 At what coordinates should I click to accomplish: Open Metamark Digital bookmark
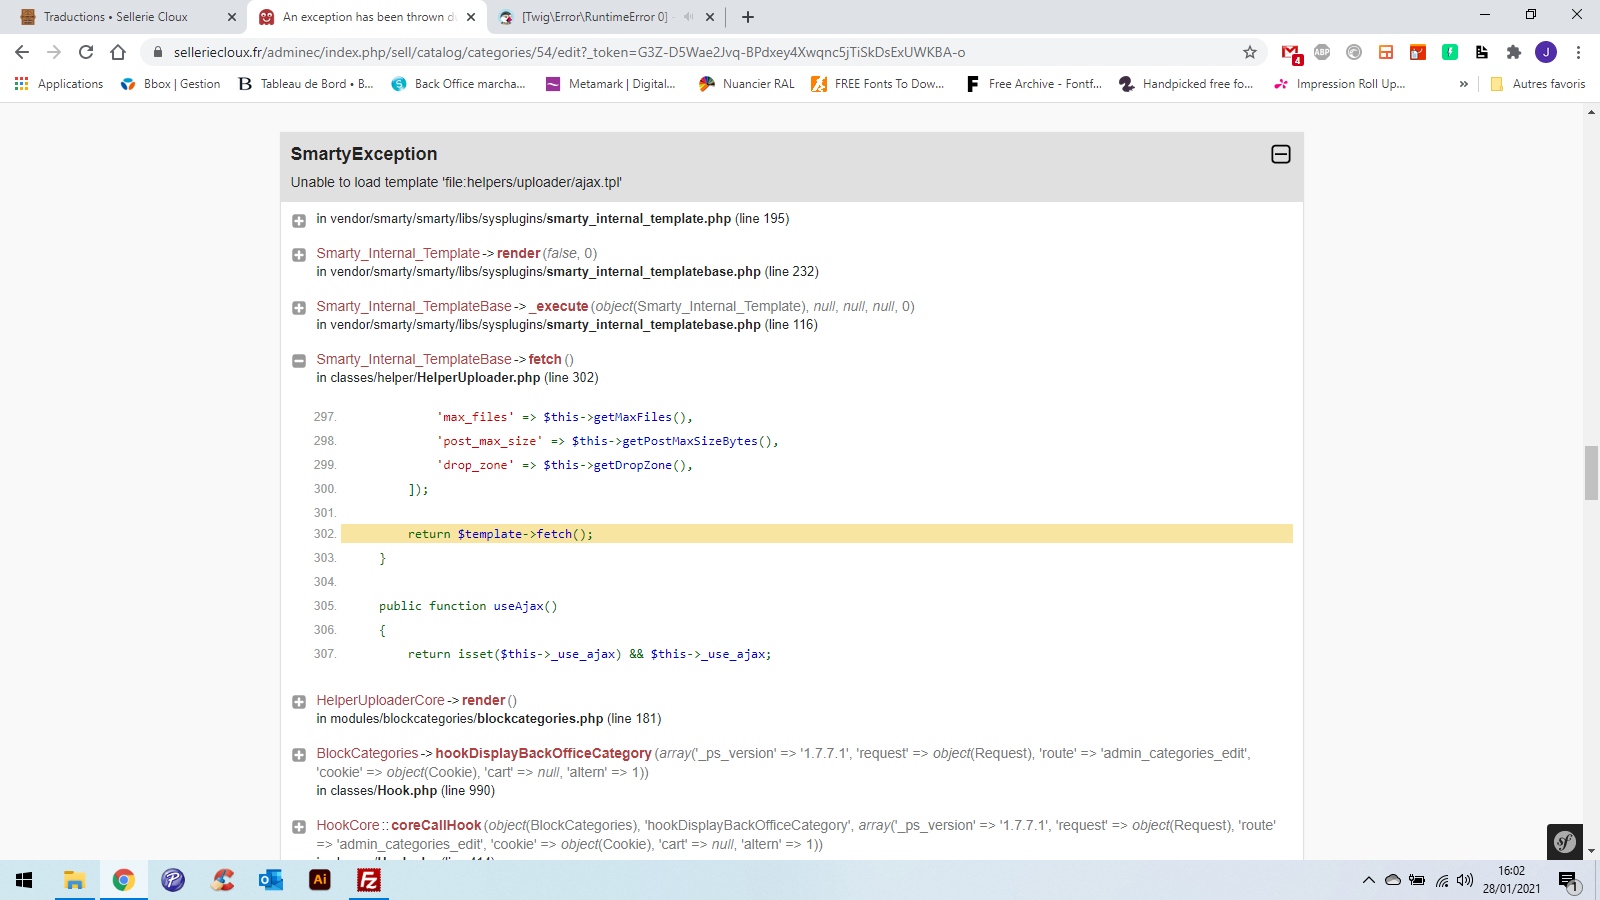pyautogui.click(x=610, y=84)
